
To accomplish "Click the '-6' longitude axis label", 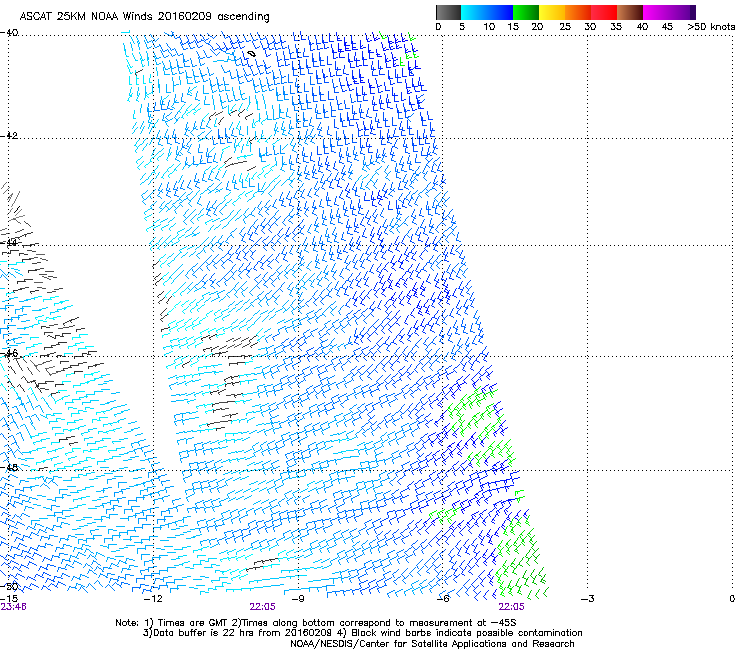I will [443, 599].
